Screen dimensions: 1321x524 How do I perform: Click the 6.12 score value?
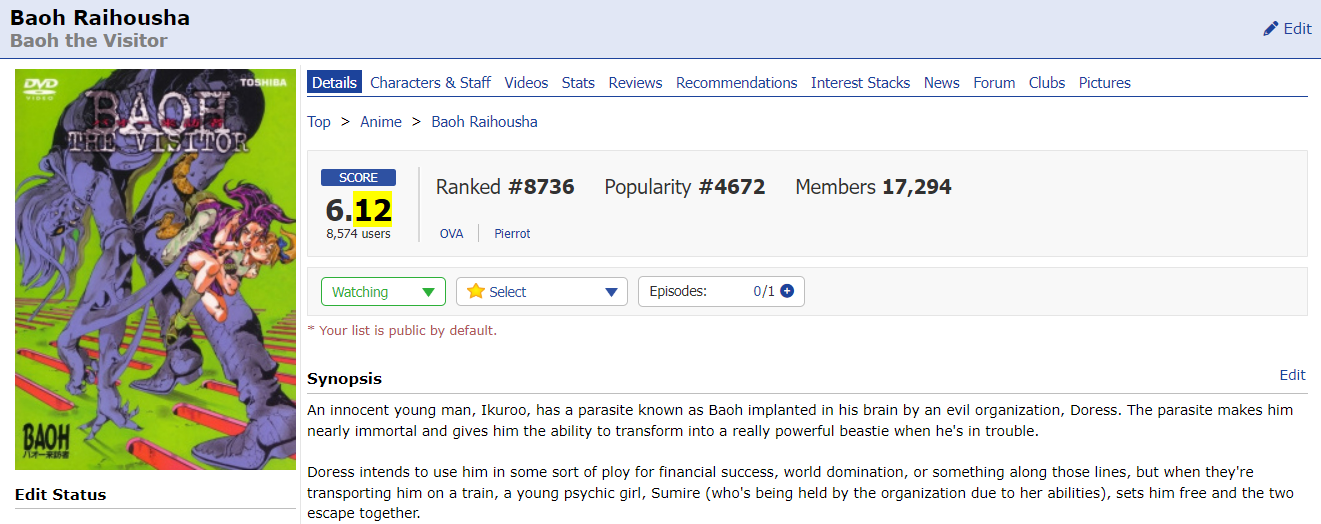point(358,210)
